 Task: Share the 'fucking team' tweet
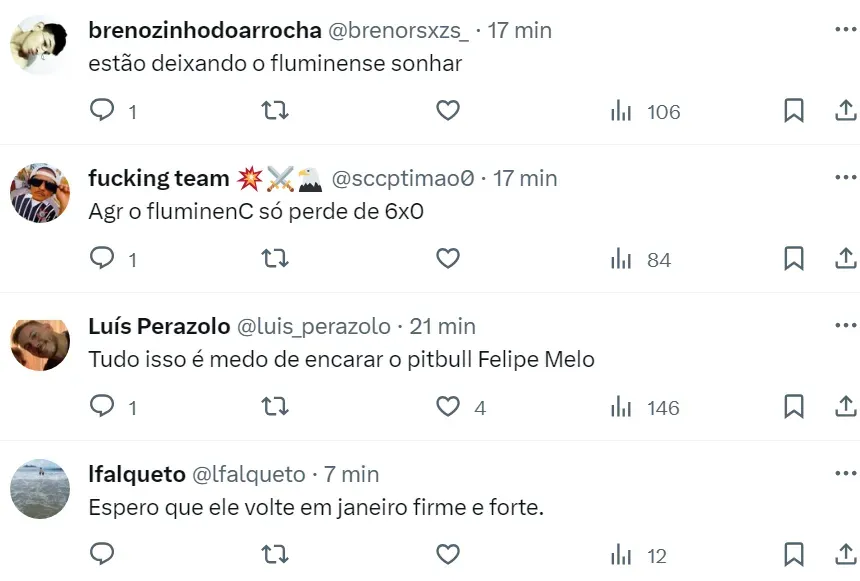[844, 259]
